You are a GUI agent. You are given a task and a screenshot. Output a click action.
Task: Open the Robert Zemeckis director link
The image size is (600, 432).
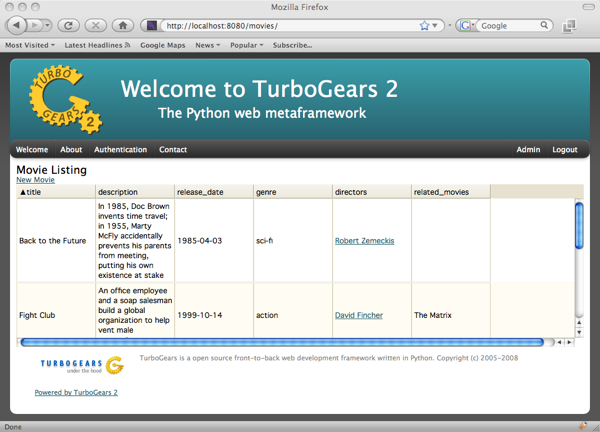364,241
